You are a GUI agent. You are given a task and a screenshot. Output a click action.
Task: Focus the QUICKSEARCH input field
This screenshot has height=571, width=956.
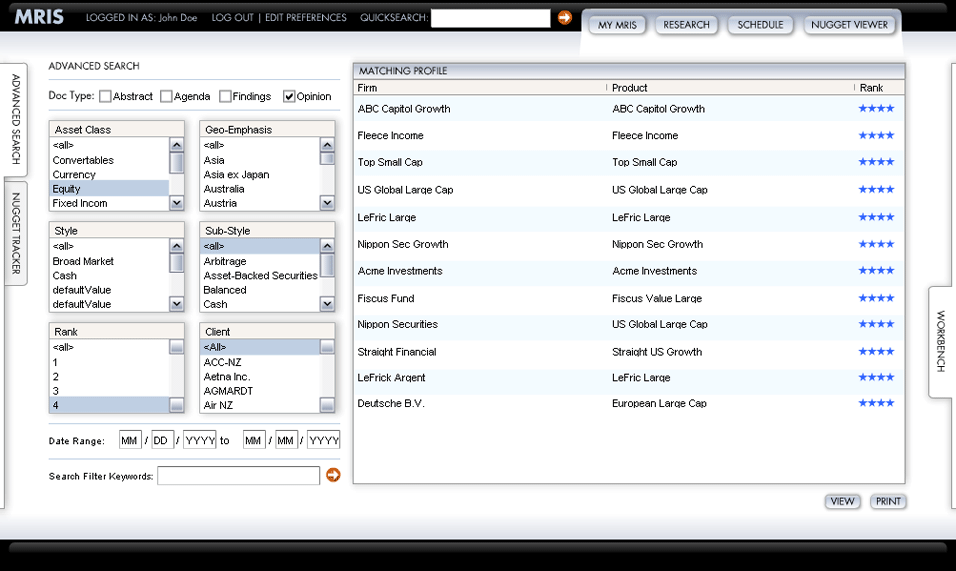tap(490, 18)
